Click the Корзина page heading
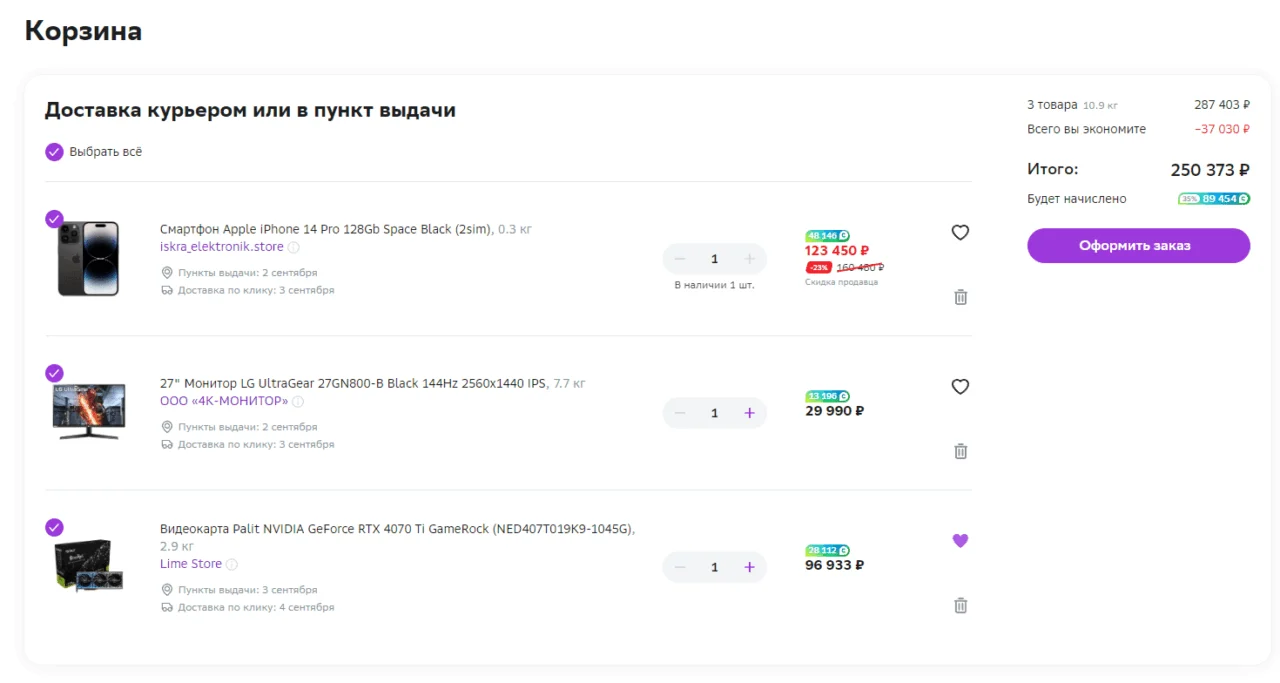The height and width of the screenshot is (683, 1280). (83, 31)
